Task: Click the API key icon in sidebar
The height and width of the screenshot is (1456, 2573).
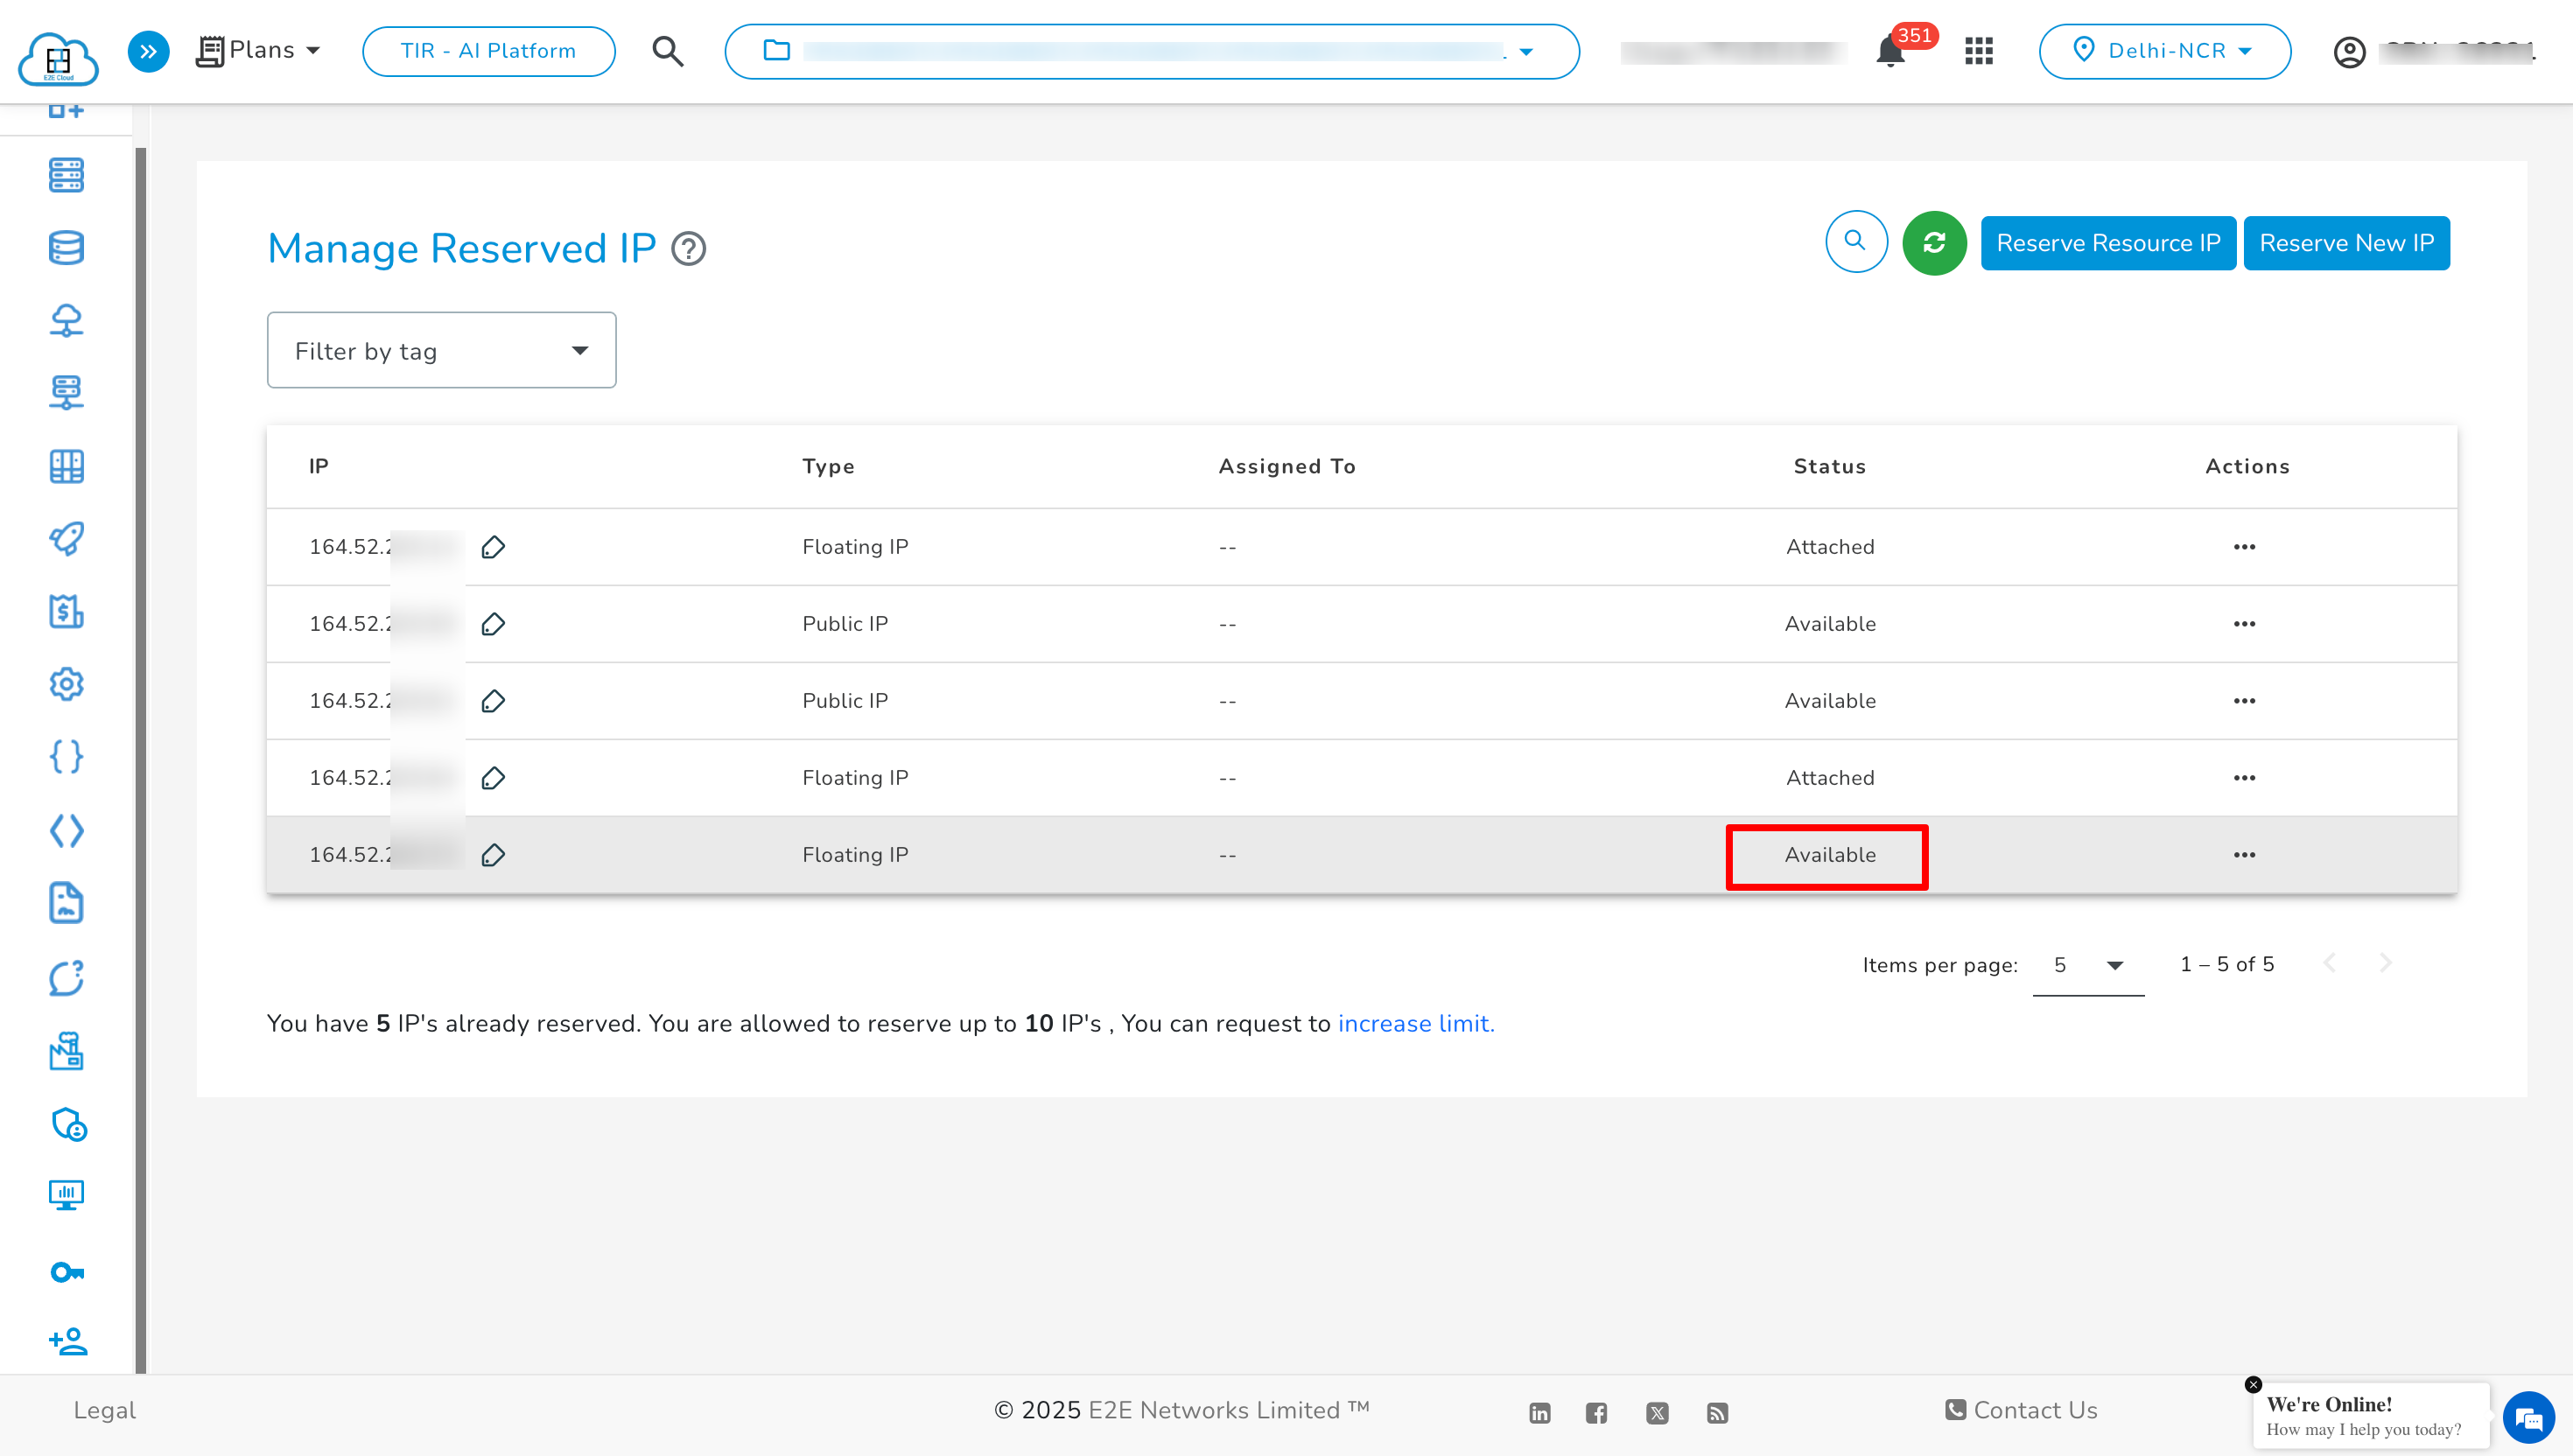Action: click(x=66, y=1271)
